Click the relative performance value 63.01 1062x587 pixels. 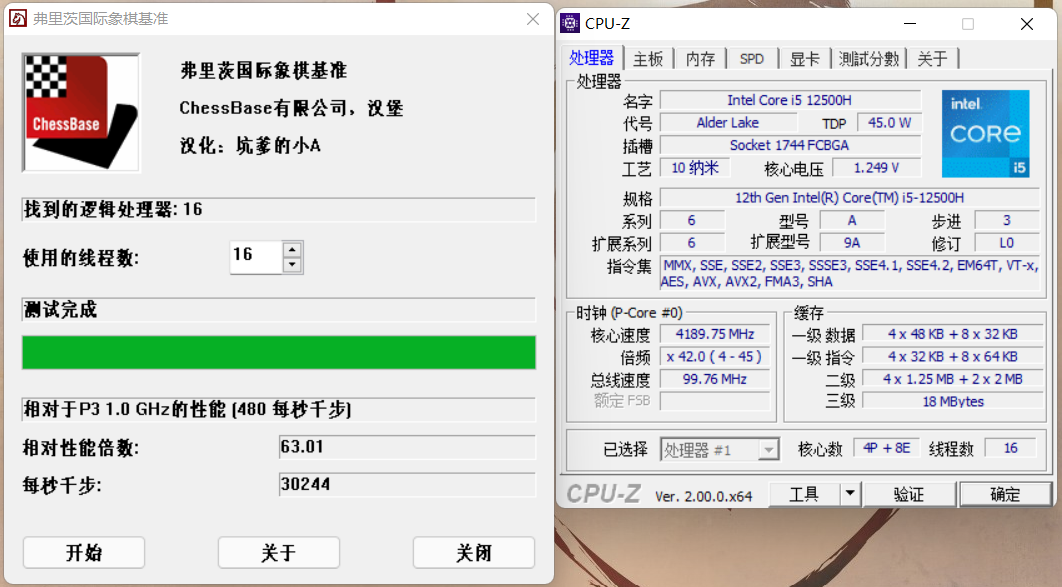(x=406, y=447)
